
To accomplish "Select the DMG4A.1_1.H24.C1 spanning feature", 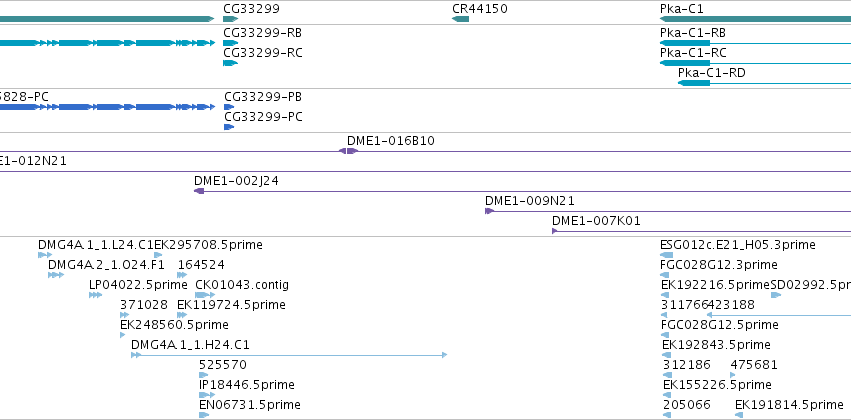I will [x=289, y=355].
